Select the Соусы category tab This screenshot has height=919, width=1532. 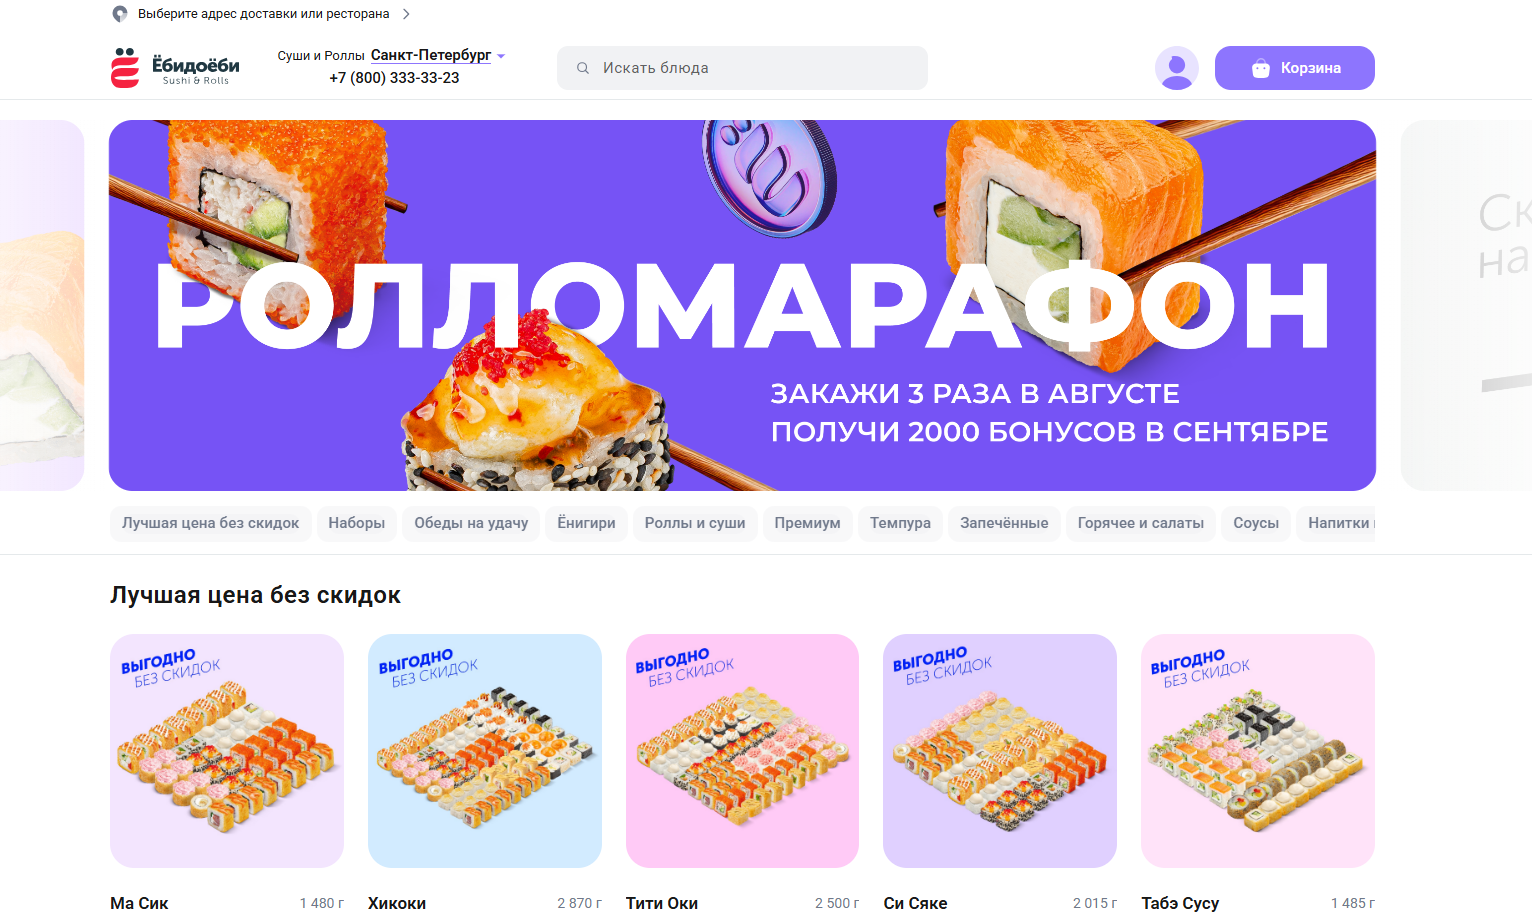1256,523
